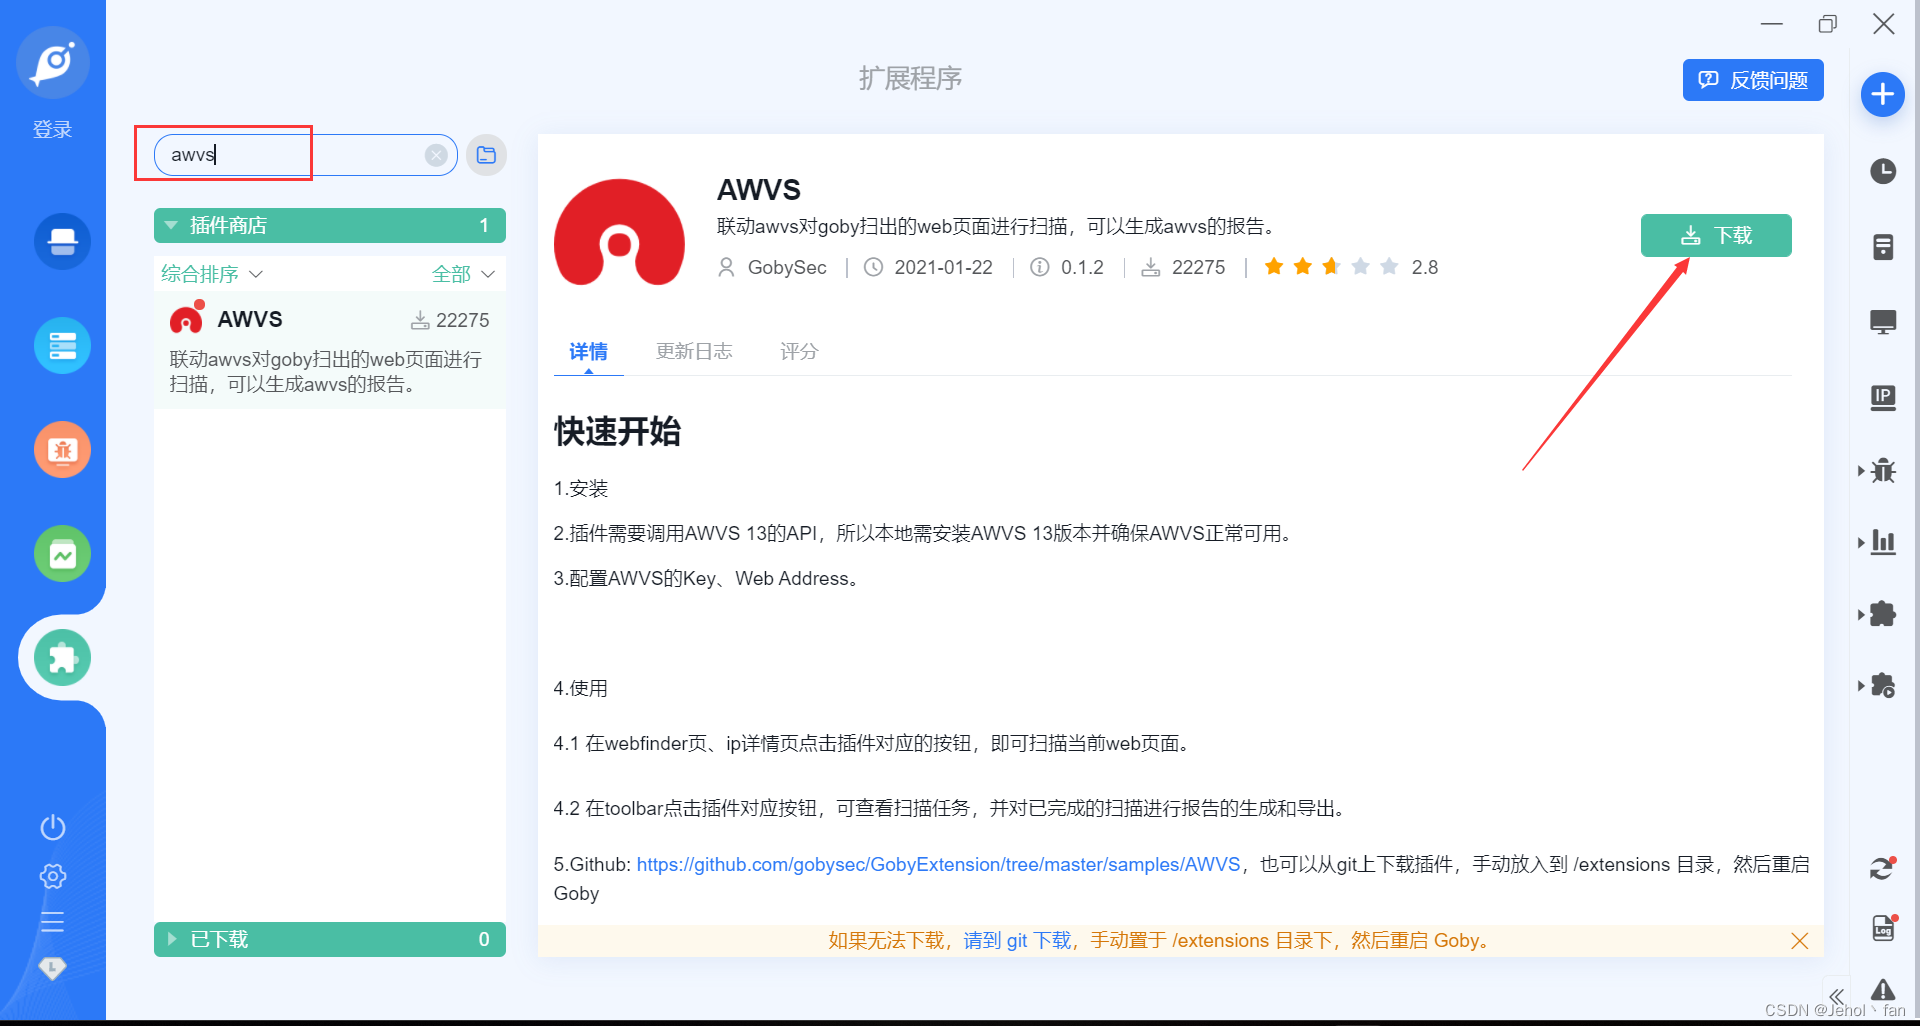Viewport: 1920px width, 1026px height.
Task: Click the folder import icon beside search
Action: (487, 155)
